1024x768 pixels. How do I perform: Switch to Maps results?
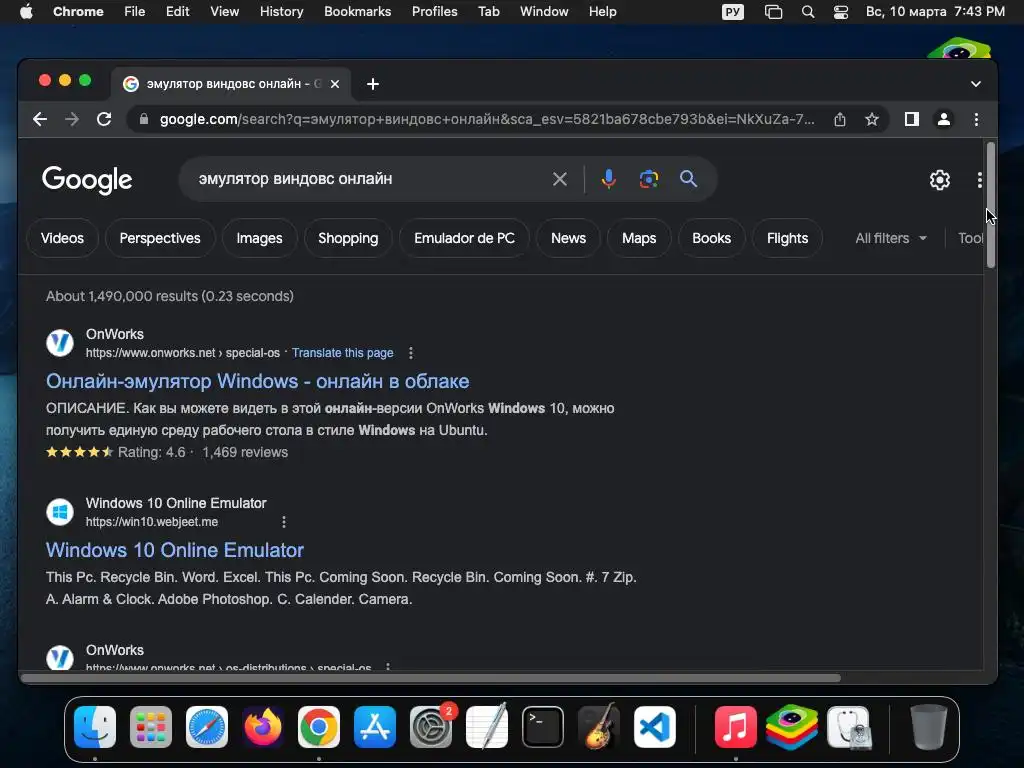pyautogui.click(x=639, y=238)
